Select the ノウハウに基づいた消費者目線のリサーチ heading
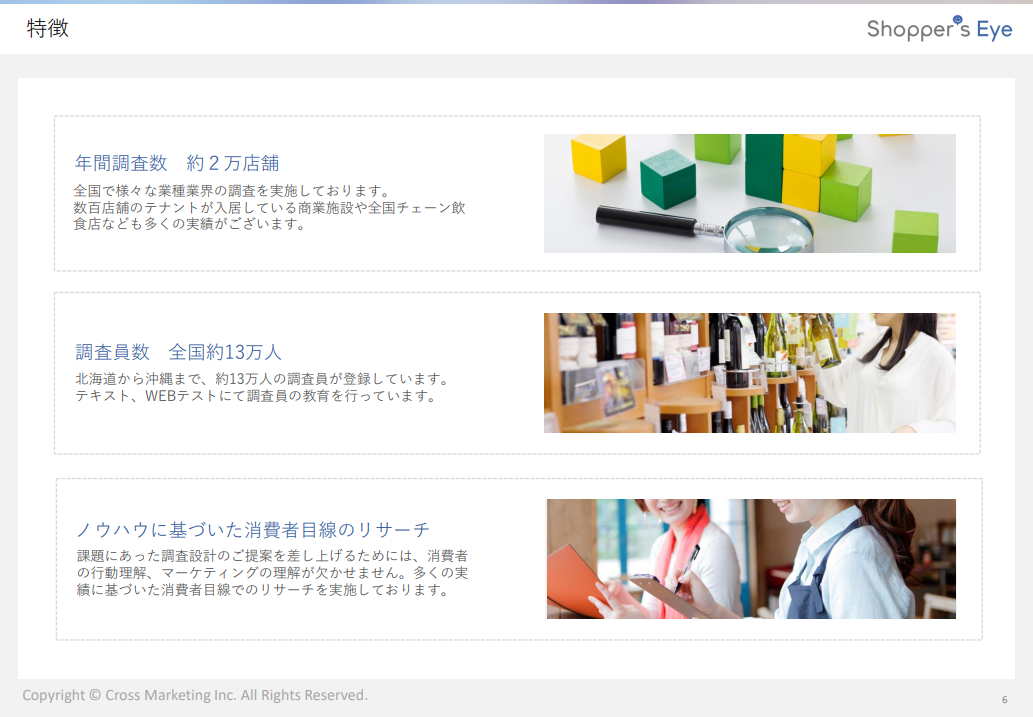 (253, 529)
